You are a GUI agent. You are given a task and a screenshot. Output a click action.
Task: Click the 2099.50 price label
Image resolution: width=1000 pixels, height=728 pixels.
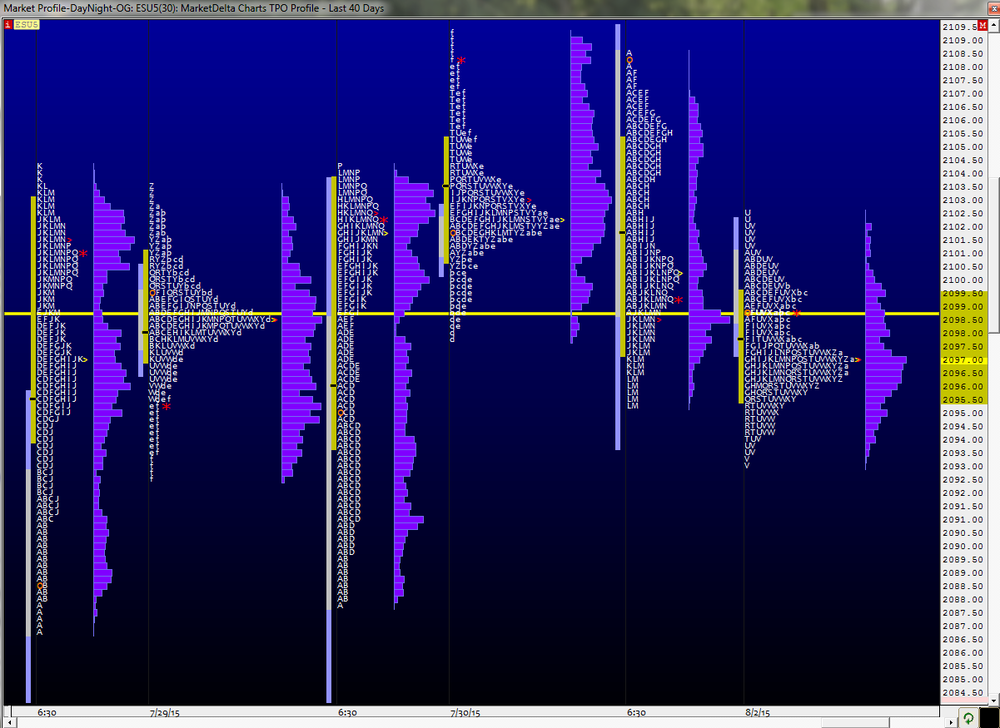[x=963, y=293]
